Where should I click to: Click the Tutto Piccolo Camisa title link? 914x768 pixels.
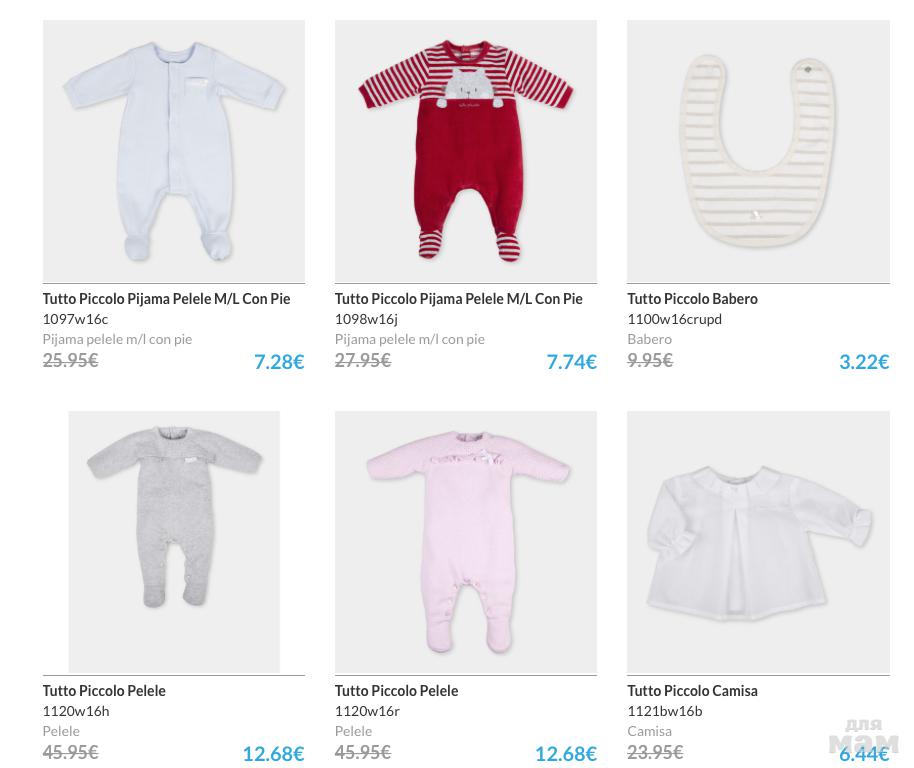tap(692, 691)
